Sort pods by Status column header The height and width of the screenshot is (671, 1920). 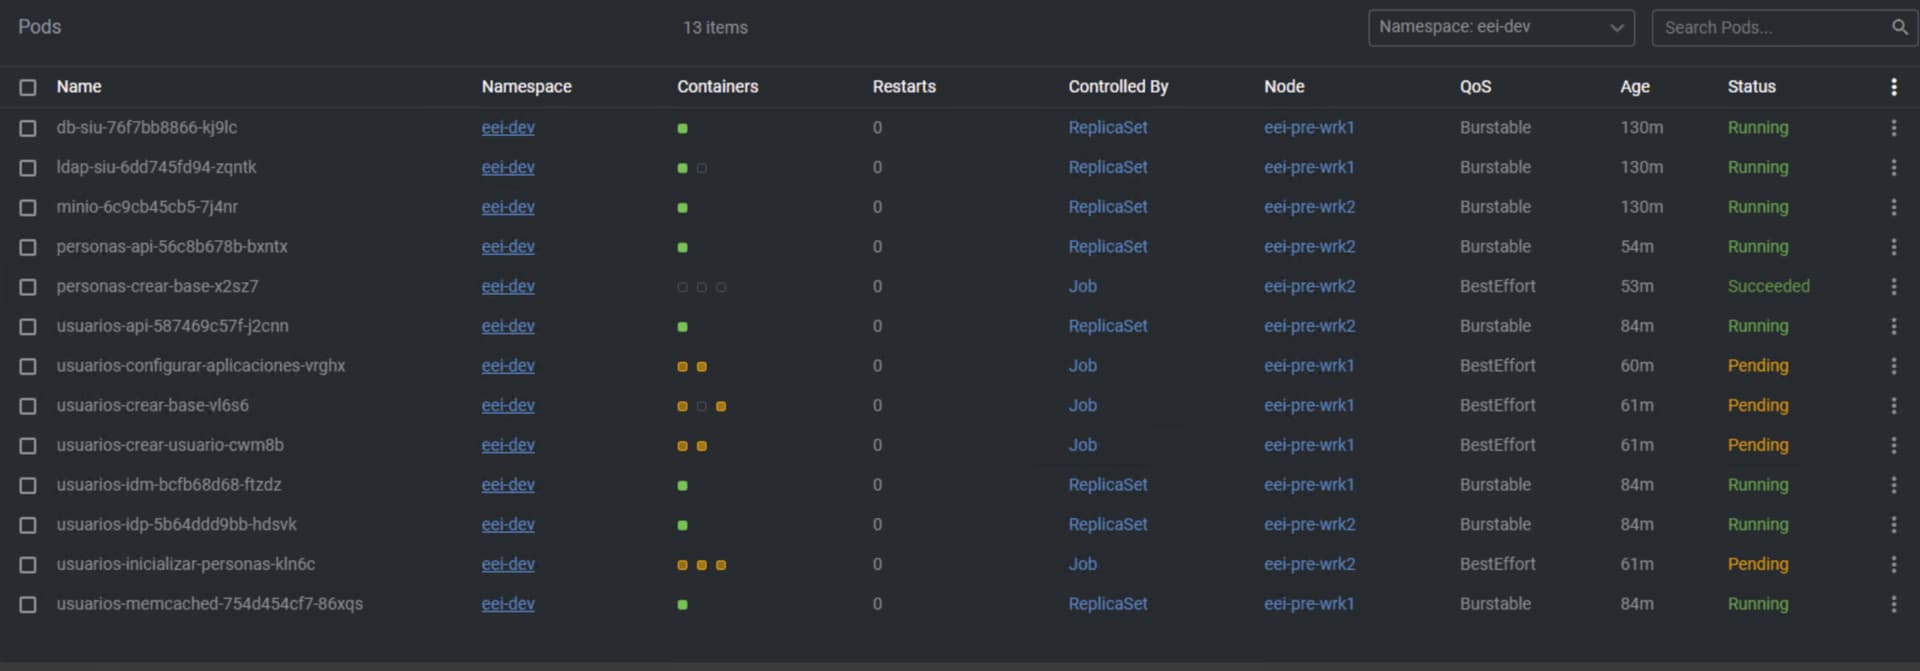click(1751, 87)
